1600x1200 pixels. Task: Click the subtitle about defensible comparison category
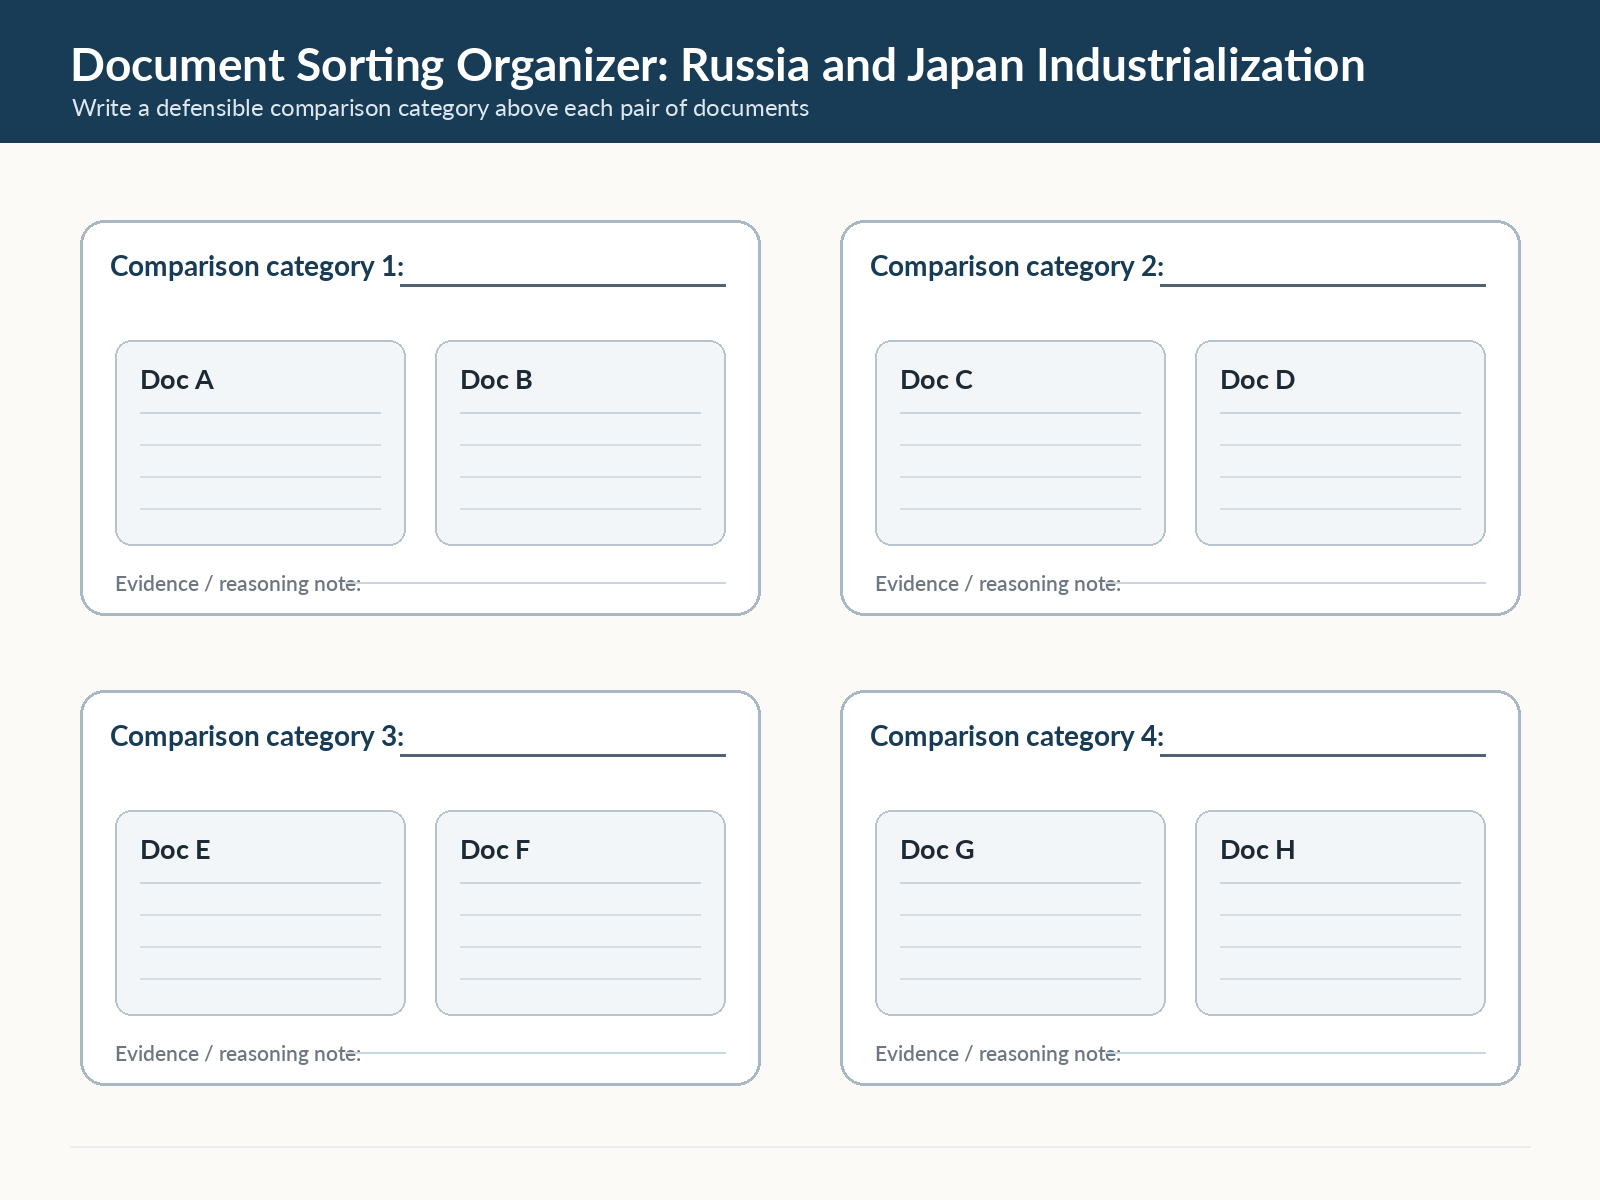point(440,108)
